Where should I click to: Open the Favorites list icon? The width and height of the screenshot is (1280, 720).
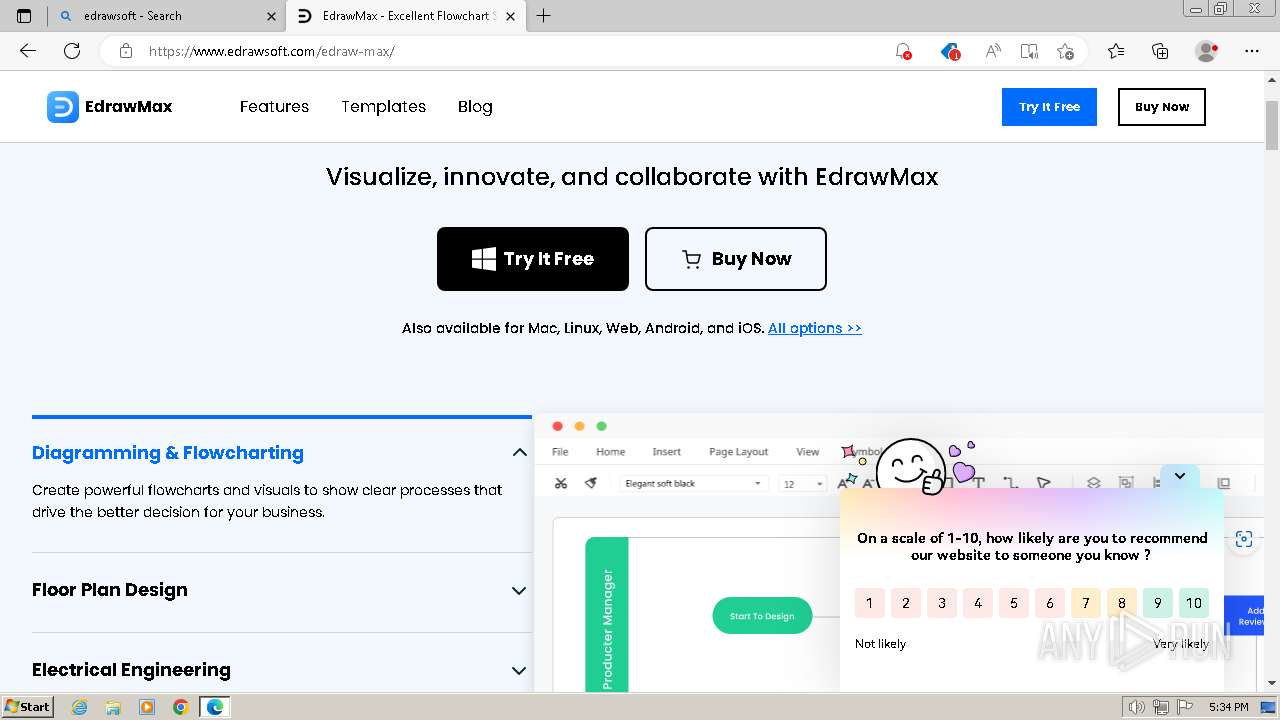click(x=1116, y=51)
